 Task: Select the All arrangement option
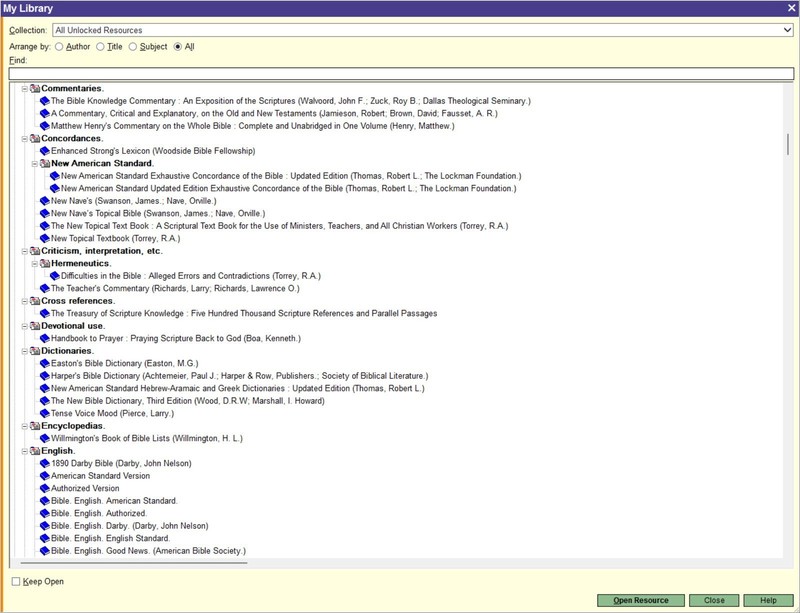178,46
